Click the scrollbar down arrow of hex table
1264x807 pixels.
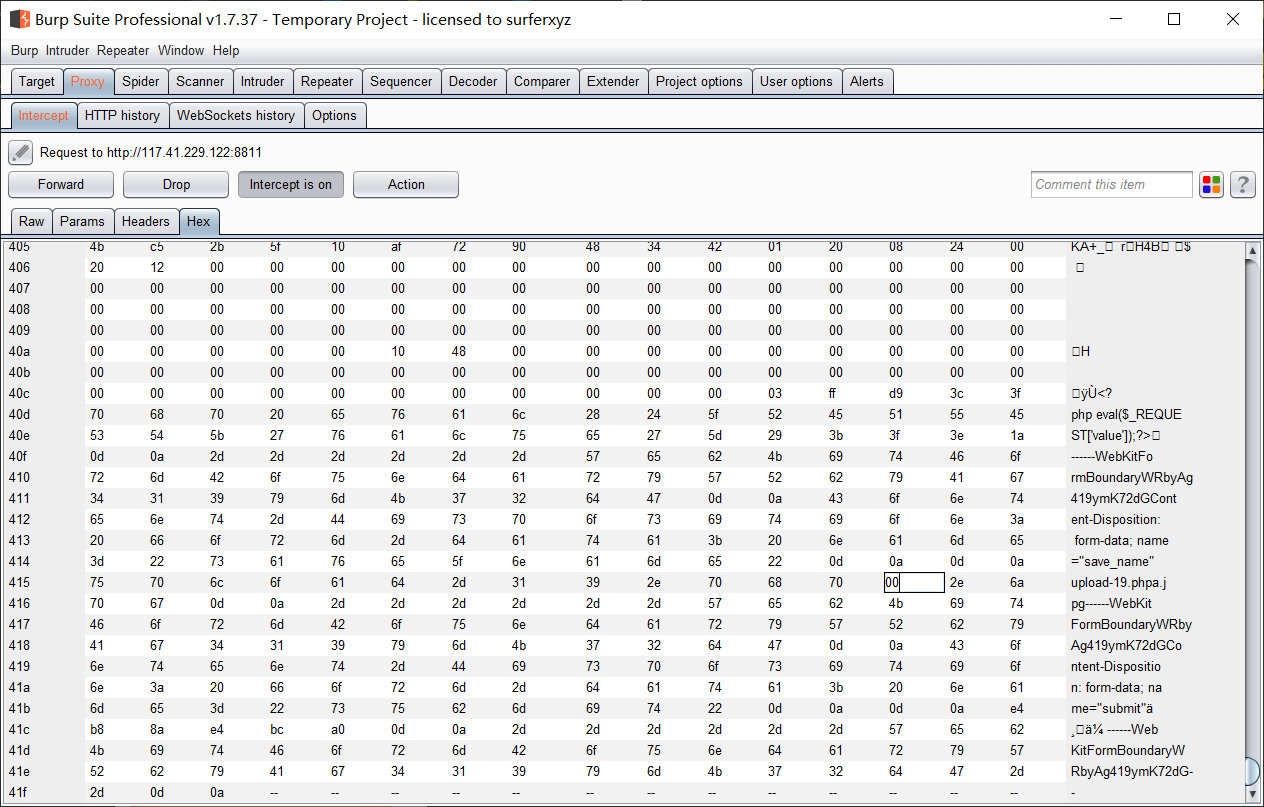coord(1251,794)
